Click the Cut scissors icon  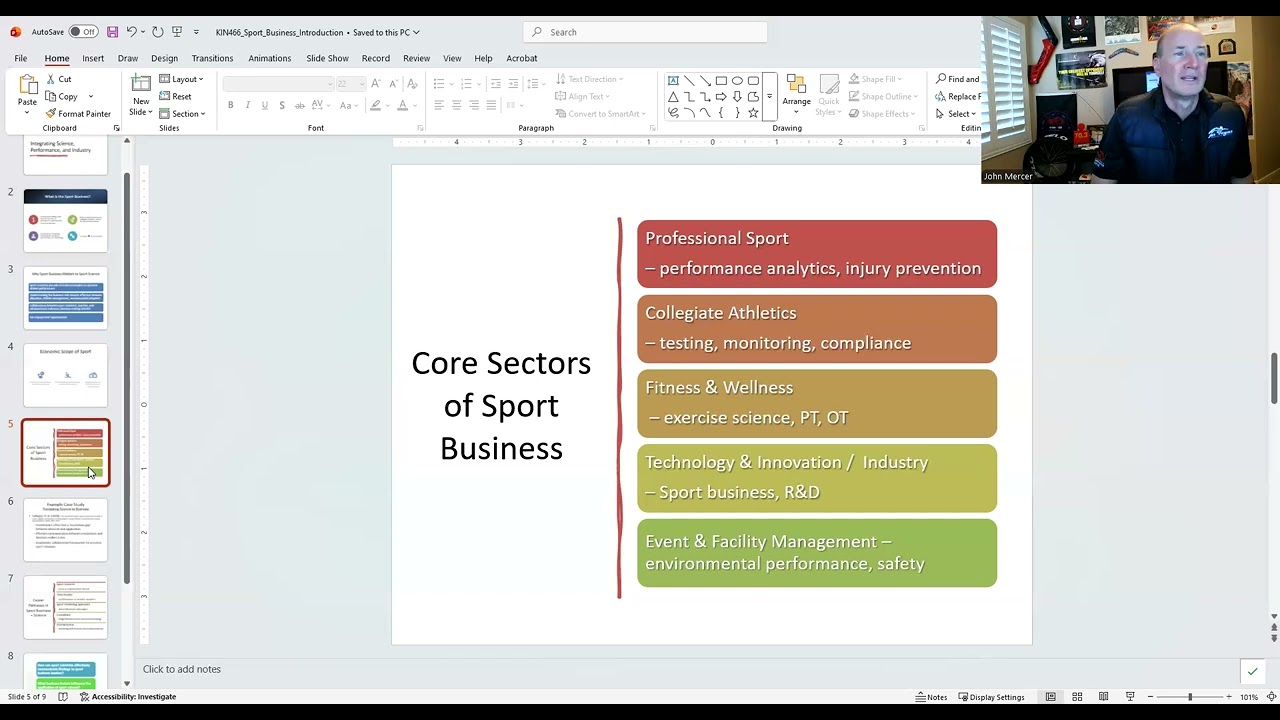coord(49,79)
